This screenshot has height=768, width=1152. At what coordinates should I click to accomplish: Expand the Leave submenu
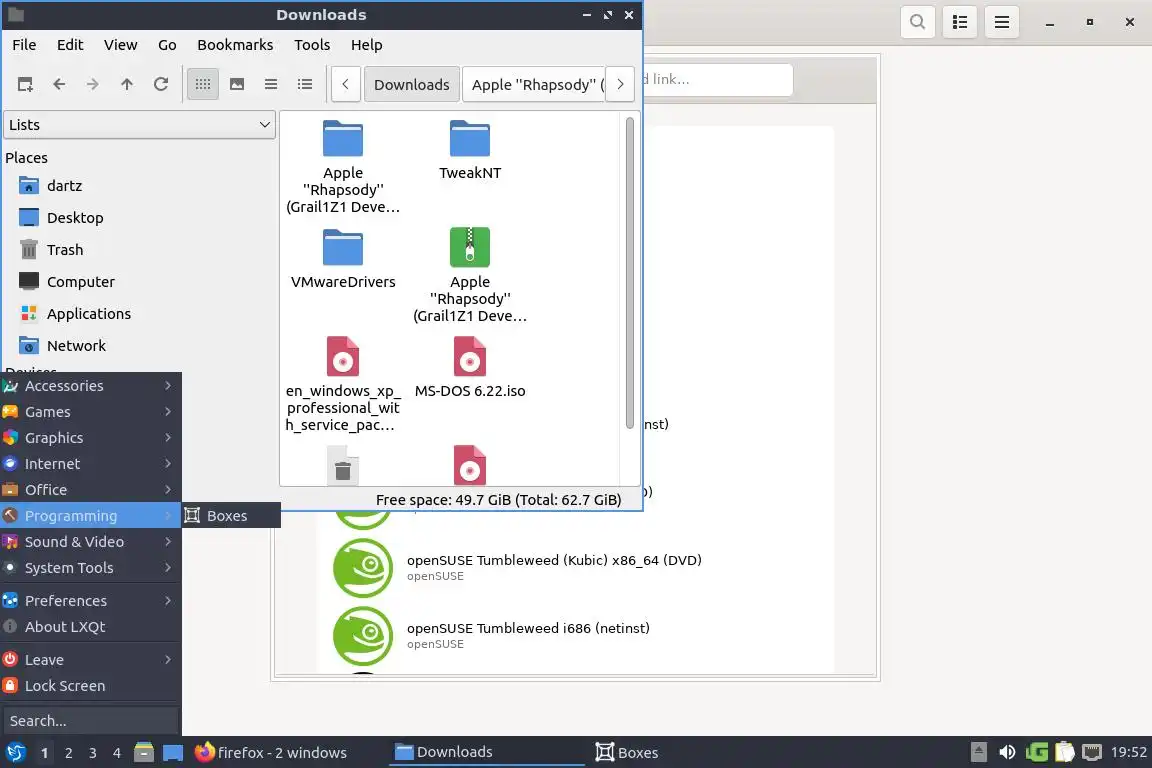coord(90,660)
